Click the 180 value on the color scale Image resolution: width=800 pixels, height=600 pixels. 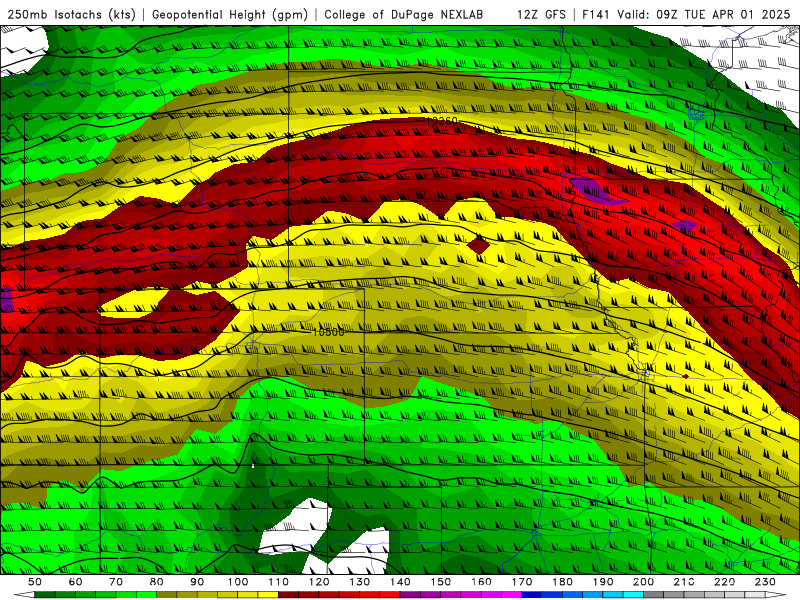pyautogui.click(x=562, y=582)
